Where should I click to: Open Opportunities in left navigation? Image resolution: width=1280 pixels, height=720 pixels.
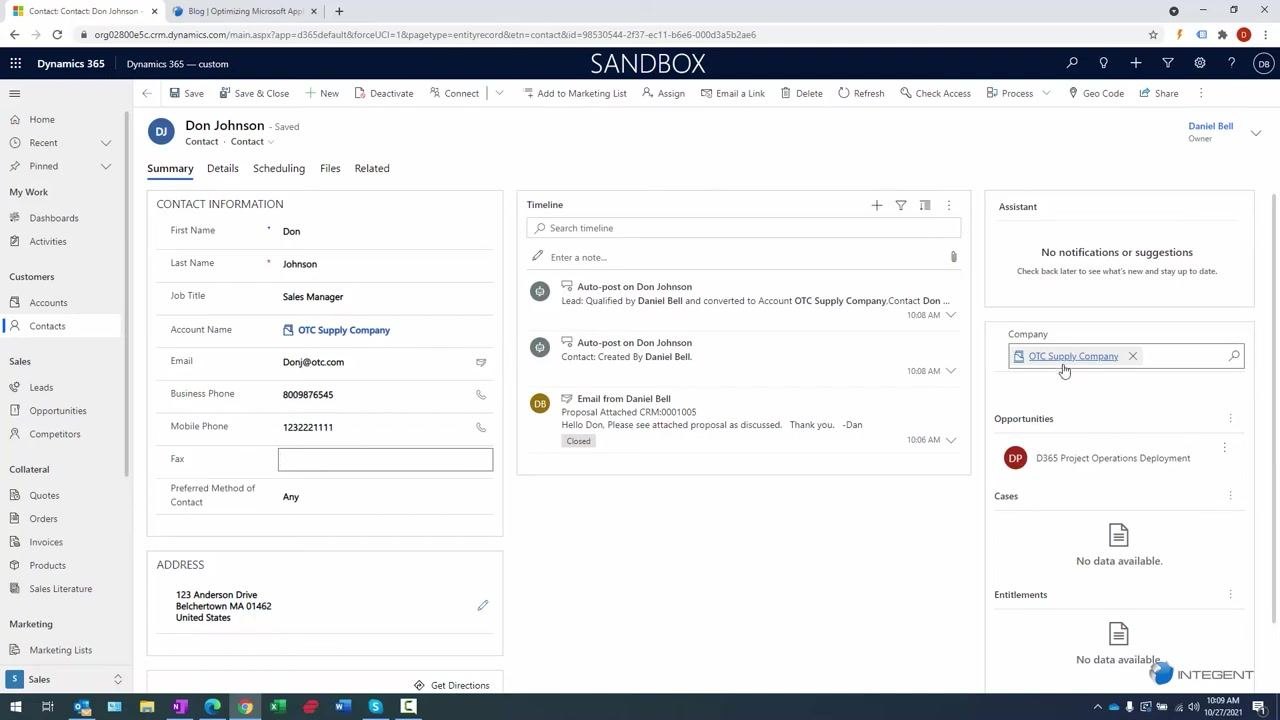point(58,411)
